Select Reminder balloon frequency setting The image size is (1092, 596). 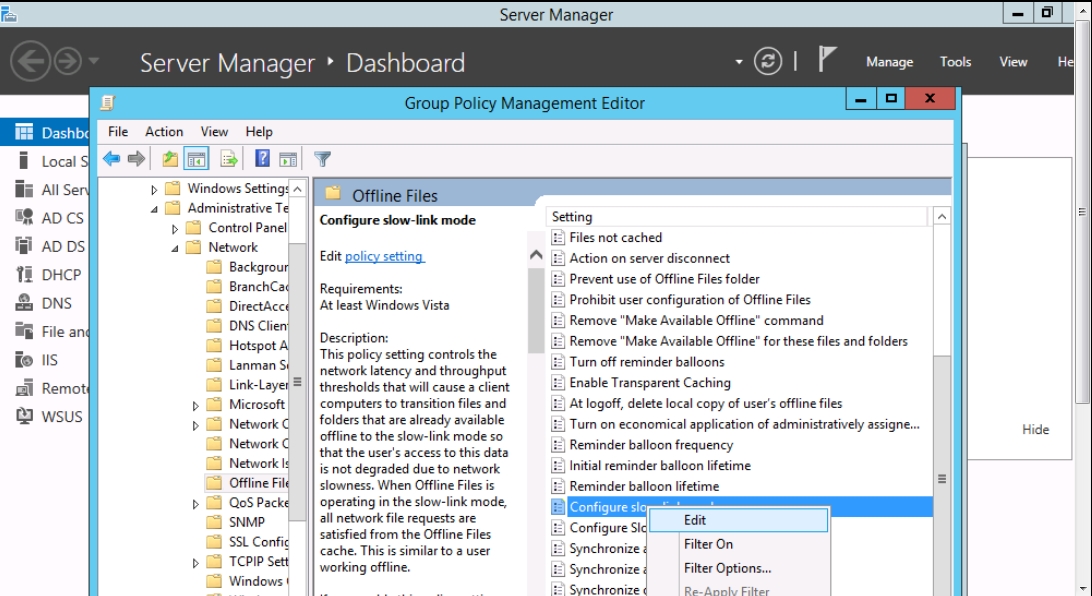tap(650, 445)
